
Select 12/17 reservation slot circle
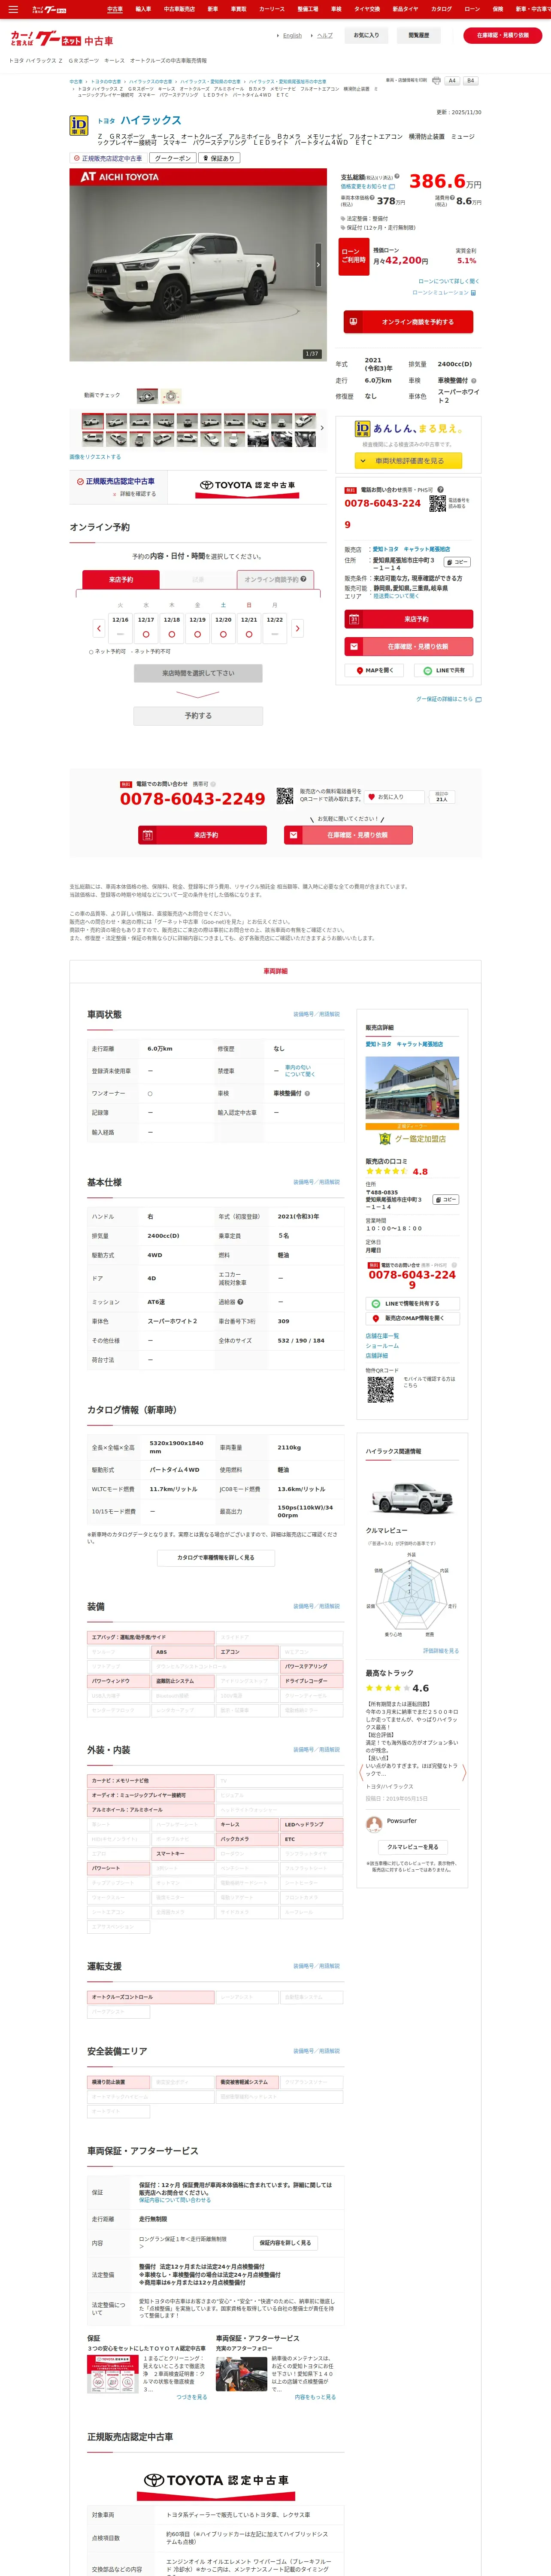(146, 634)
